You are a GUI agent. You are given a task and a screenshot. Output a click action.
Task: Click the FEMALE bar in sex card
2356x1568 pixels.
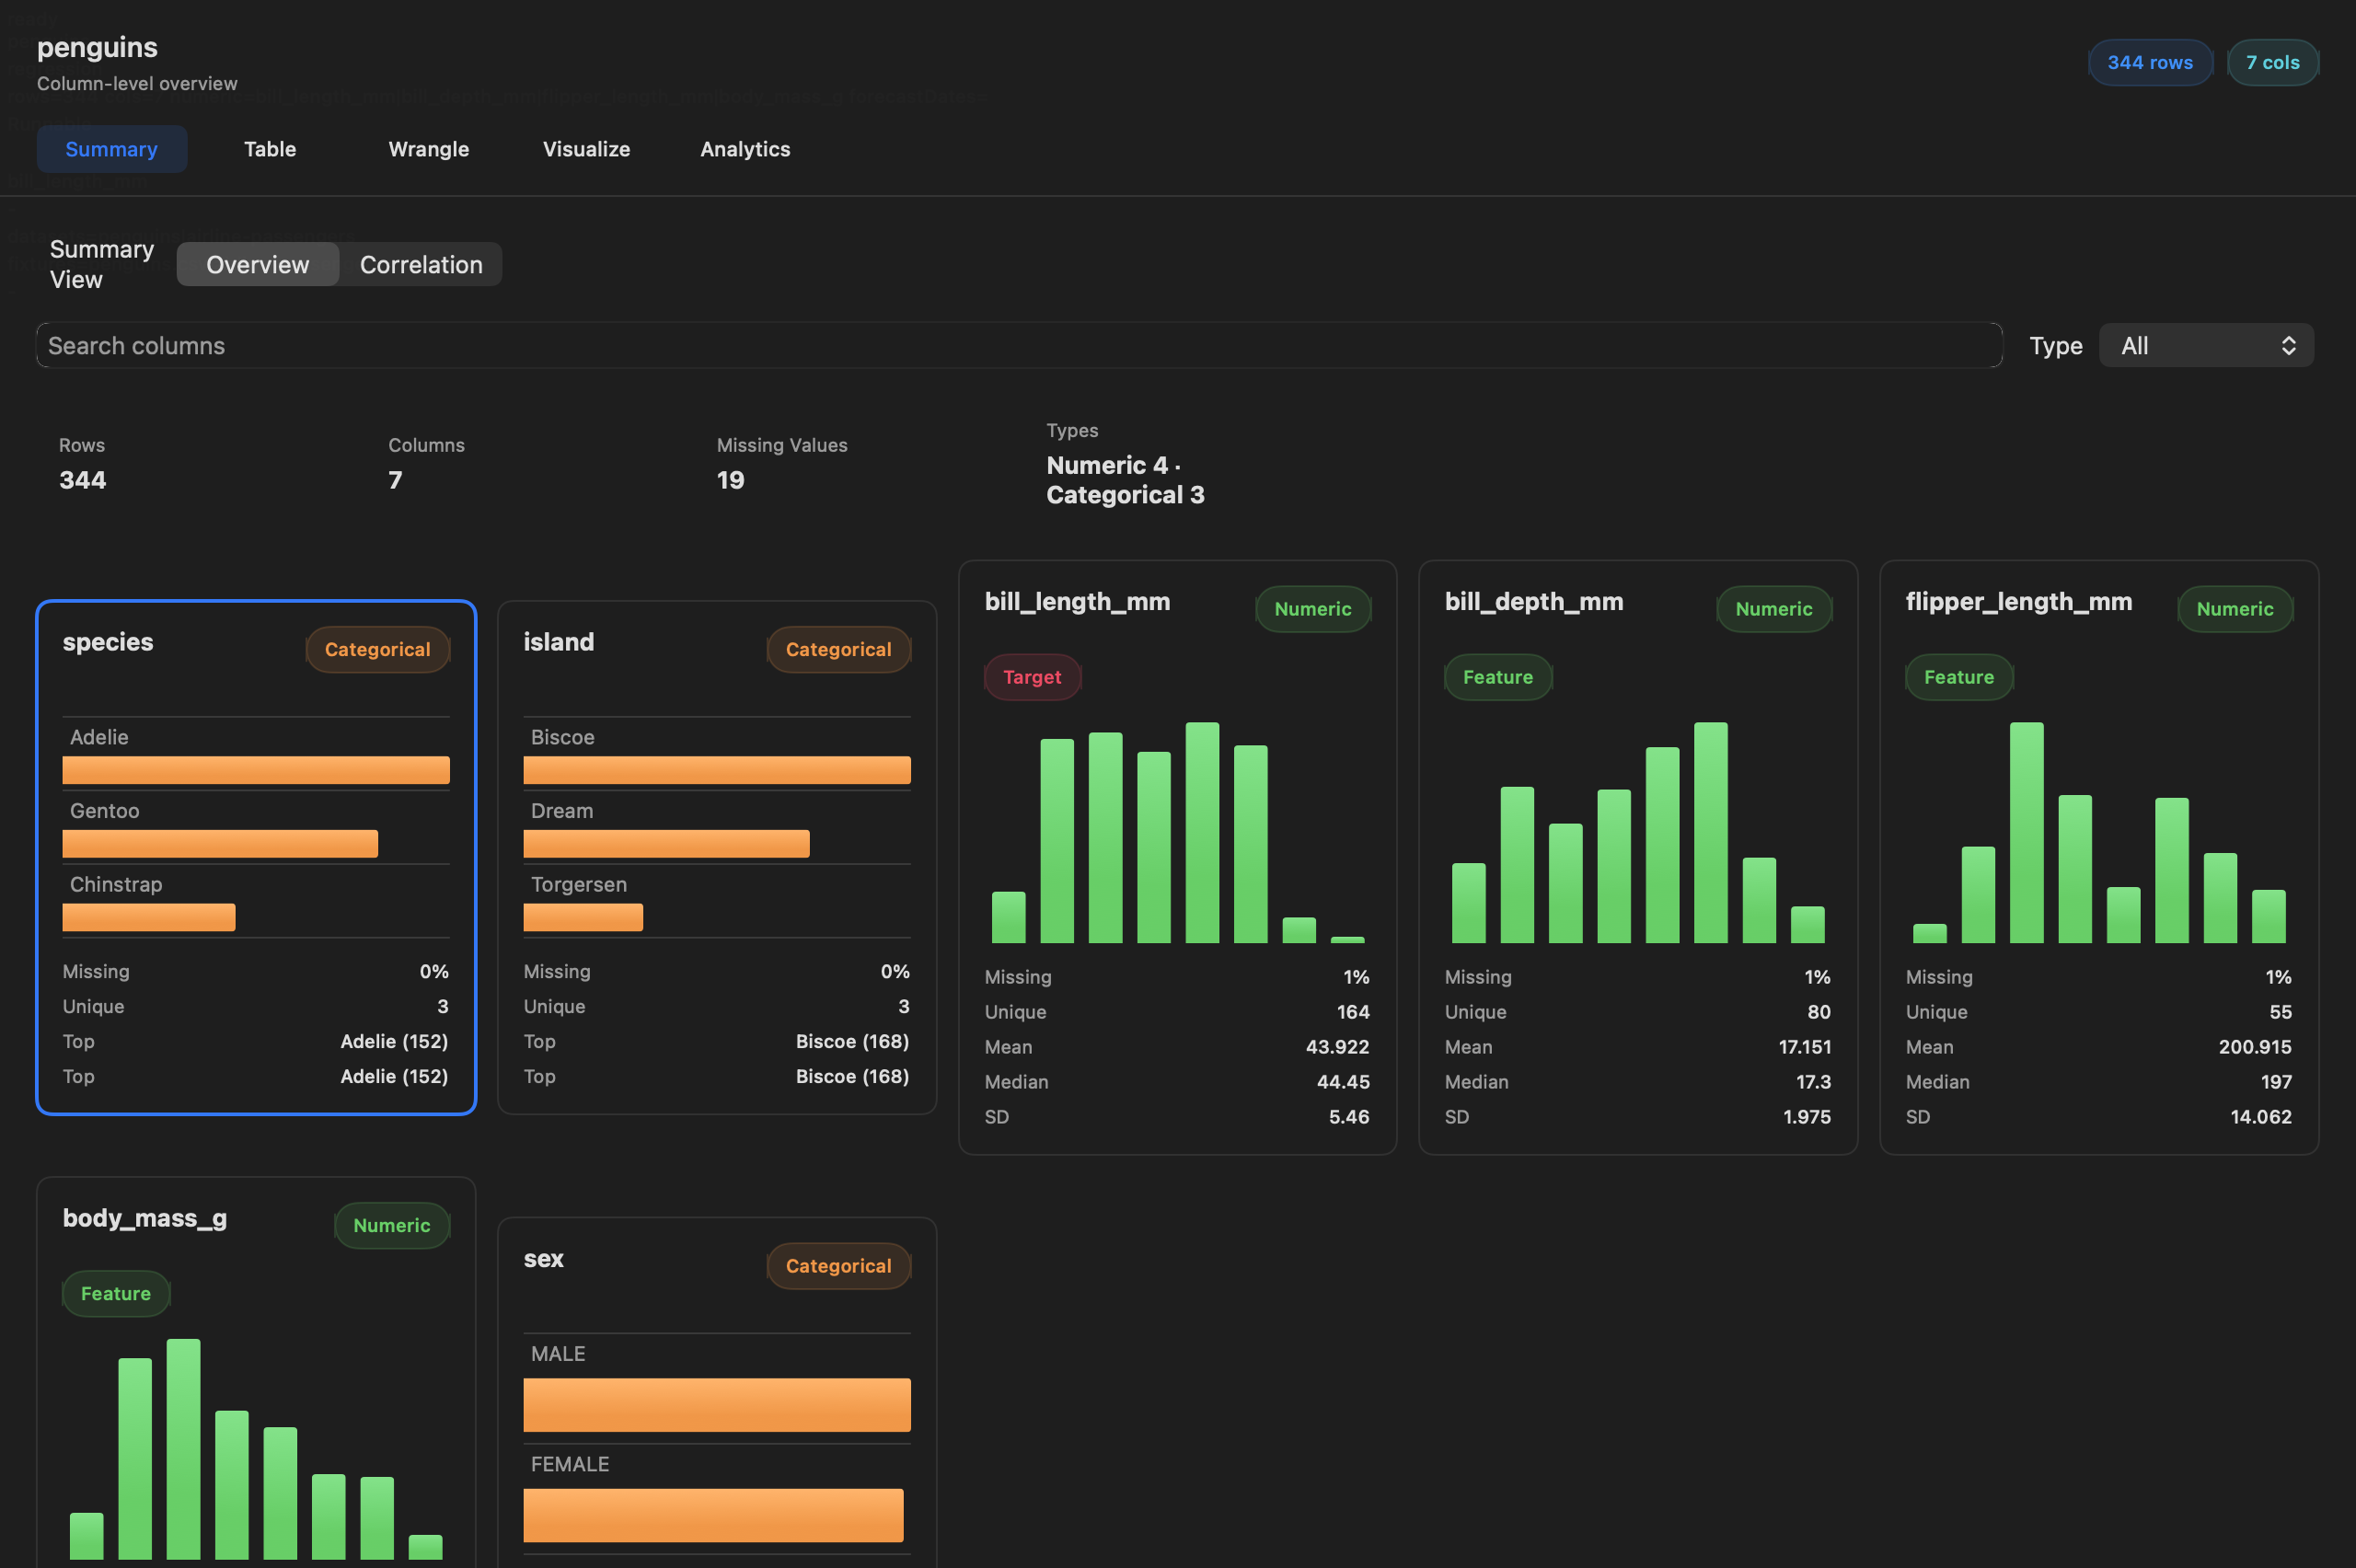[x=713, y=1515]
